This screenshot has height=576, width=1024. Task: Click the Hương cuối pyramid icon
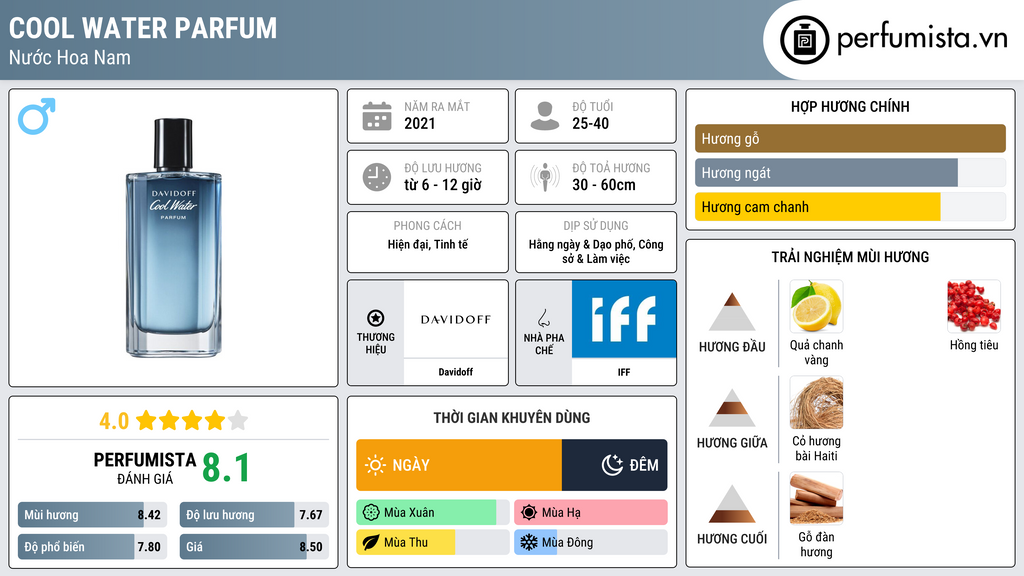pos(732,504)
